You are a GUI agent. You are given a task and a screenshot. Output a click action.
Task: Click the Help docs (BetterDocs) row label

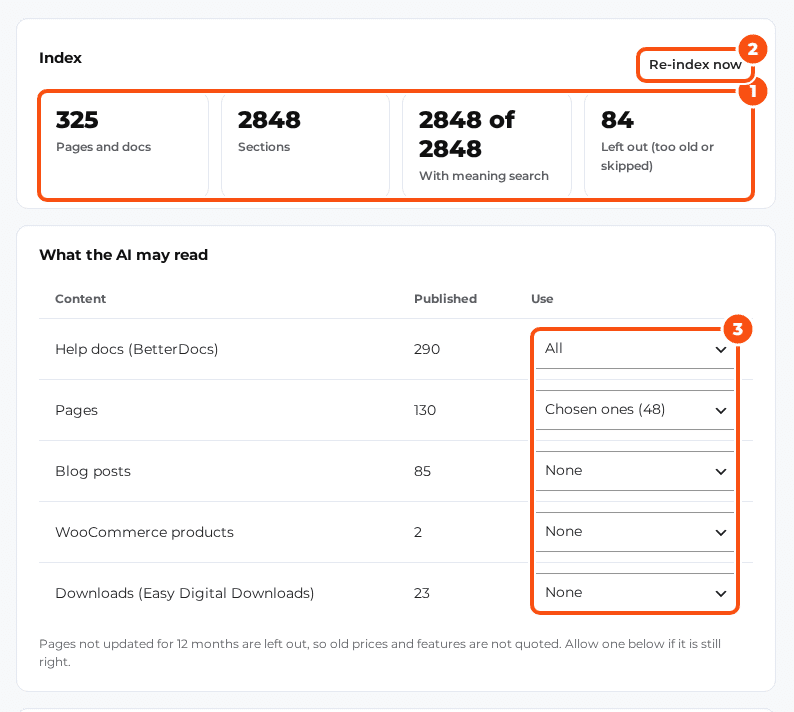[137, 349]
